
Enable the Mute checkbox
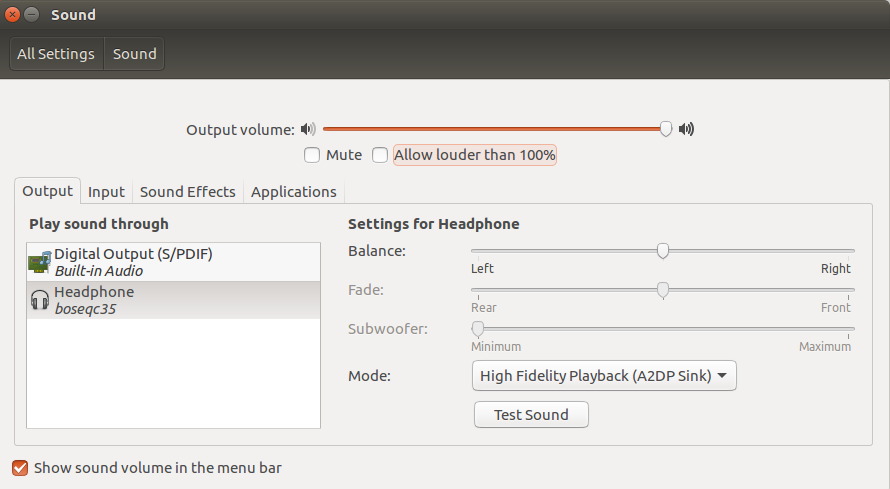point(312,155)
